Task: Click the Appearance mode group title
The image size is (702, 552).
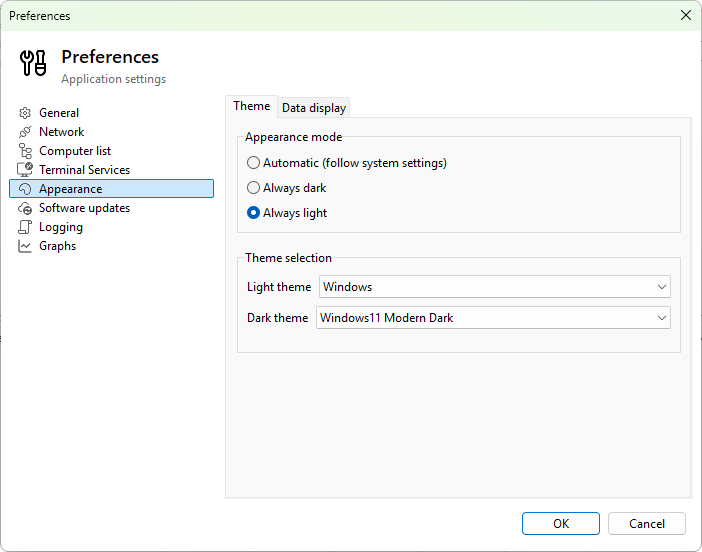Action: pos(294,137)
